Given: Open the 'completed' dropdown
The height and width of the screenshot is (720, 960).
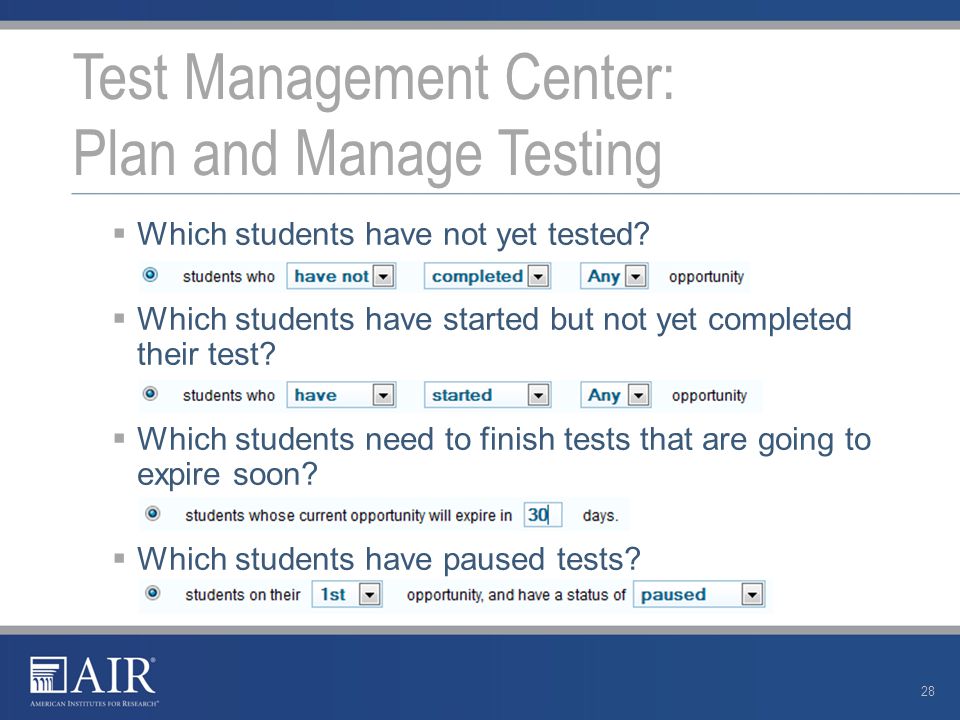Looking at the screenshot, I should pyautogui.click(x=487, y=276).
